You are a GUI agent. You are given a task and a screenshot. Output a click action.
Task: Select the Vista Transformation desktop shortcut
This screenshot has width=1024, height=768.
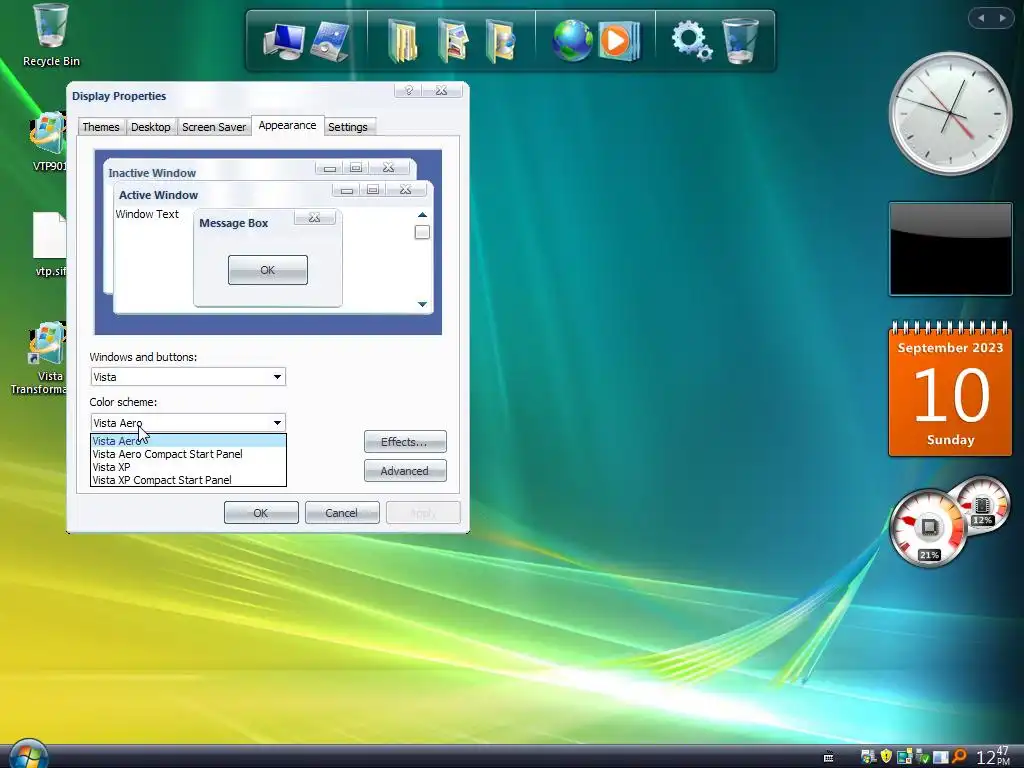pyautogui.click(x=46, y=358)
